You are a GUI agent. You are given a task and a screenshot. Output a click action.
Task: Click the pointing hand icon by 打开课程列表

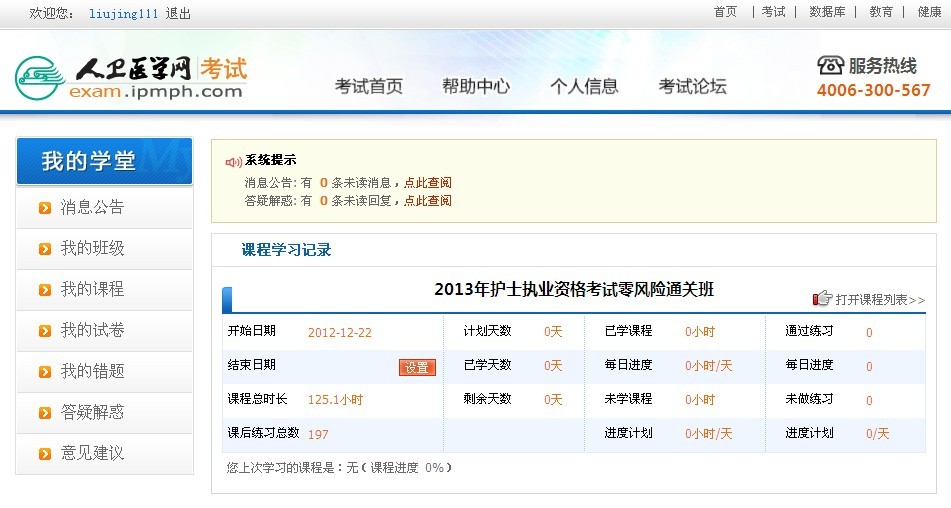[x=822, y=298]
